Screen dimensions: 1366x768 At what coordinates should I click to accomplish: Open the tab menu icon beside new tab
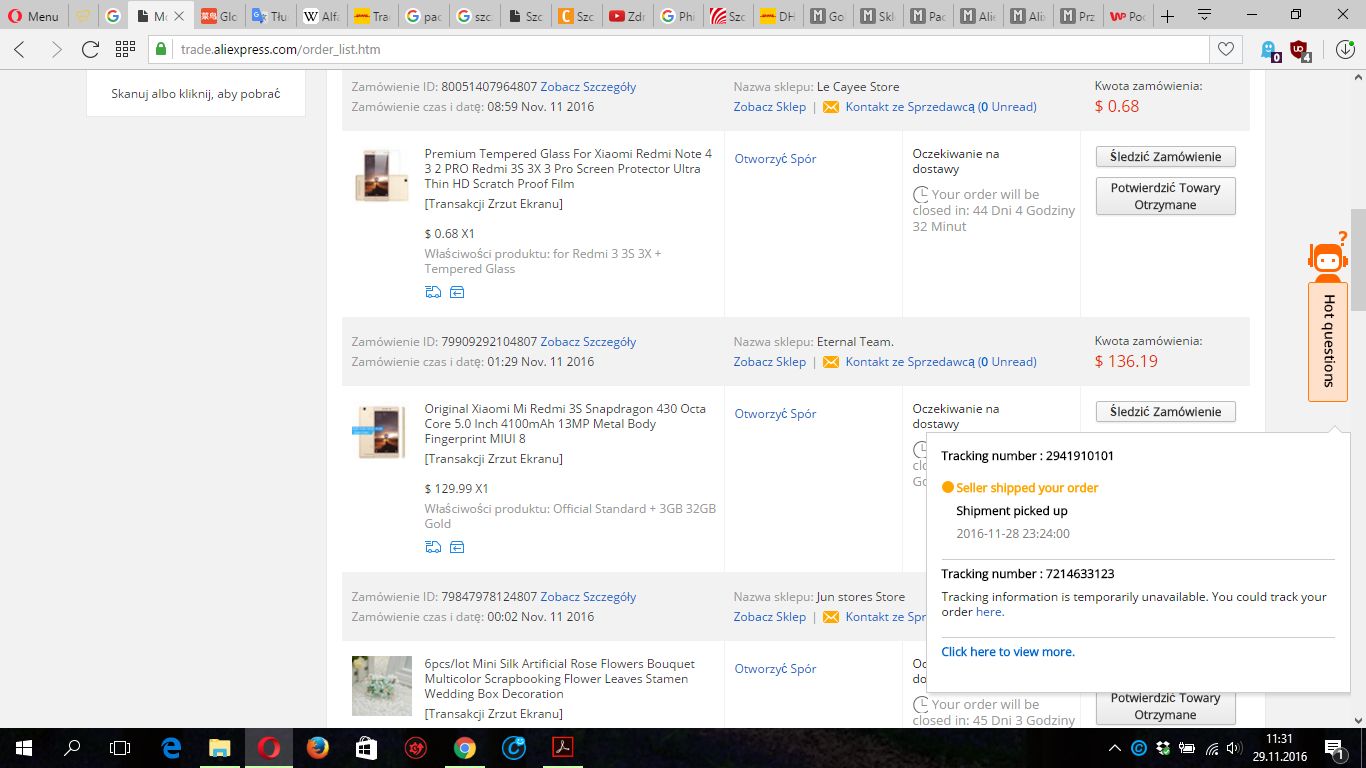pos(1205,16)
